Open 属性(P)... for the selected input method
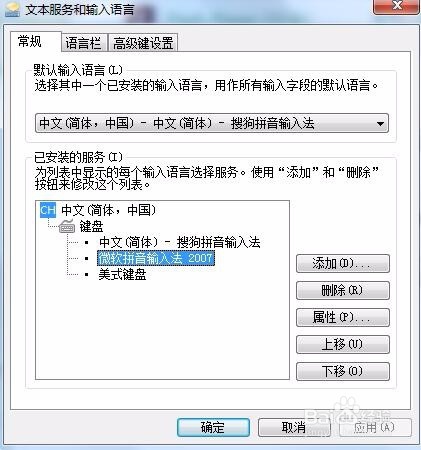421x450 pixels. (343, 317)
